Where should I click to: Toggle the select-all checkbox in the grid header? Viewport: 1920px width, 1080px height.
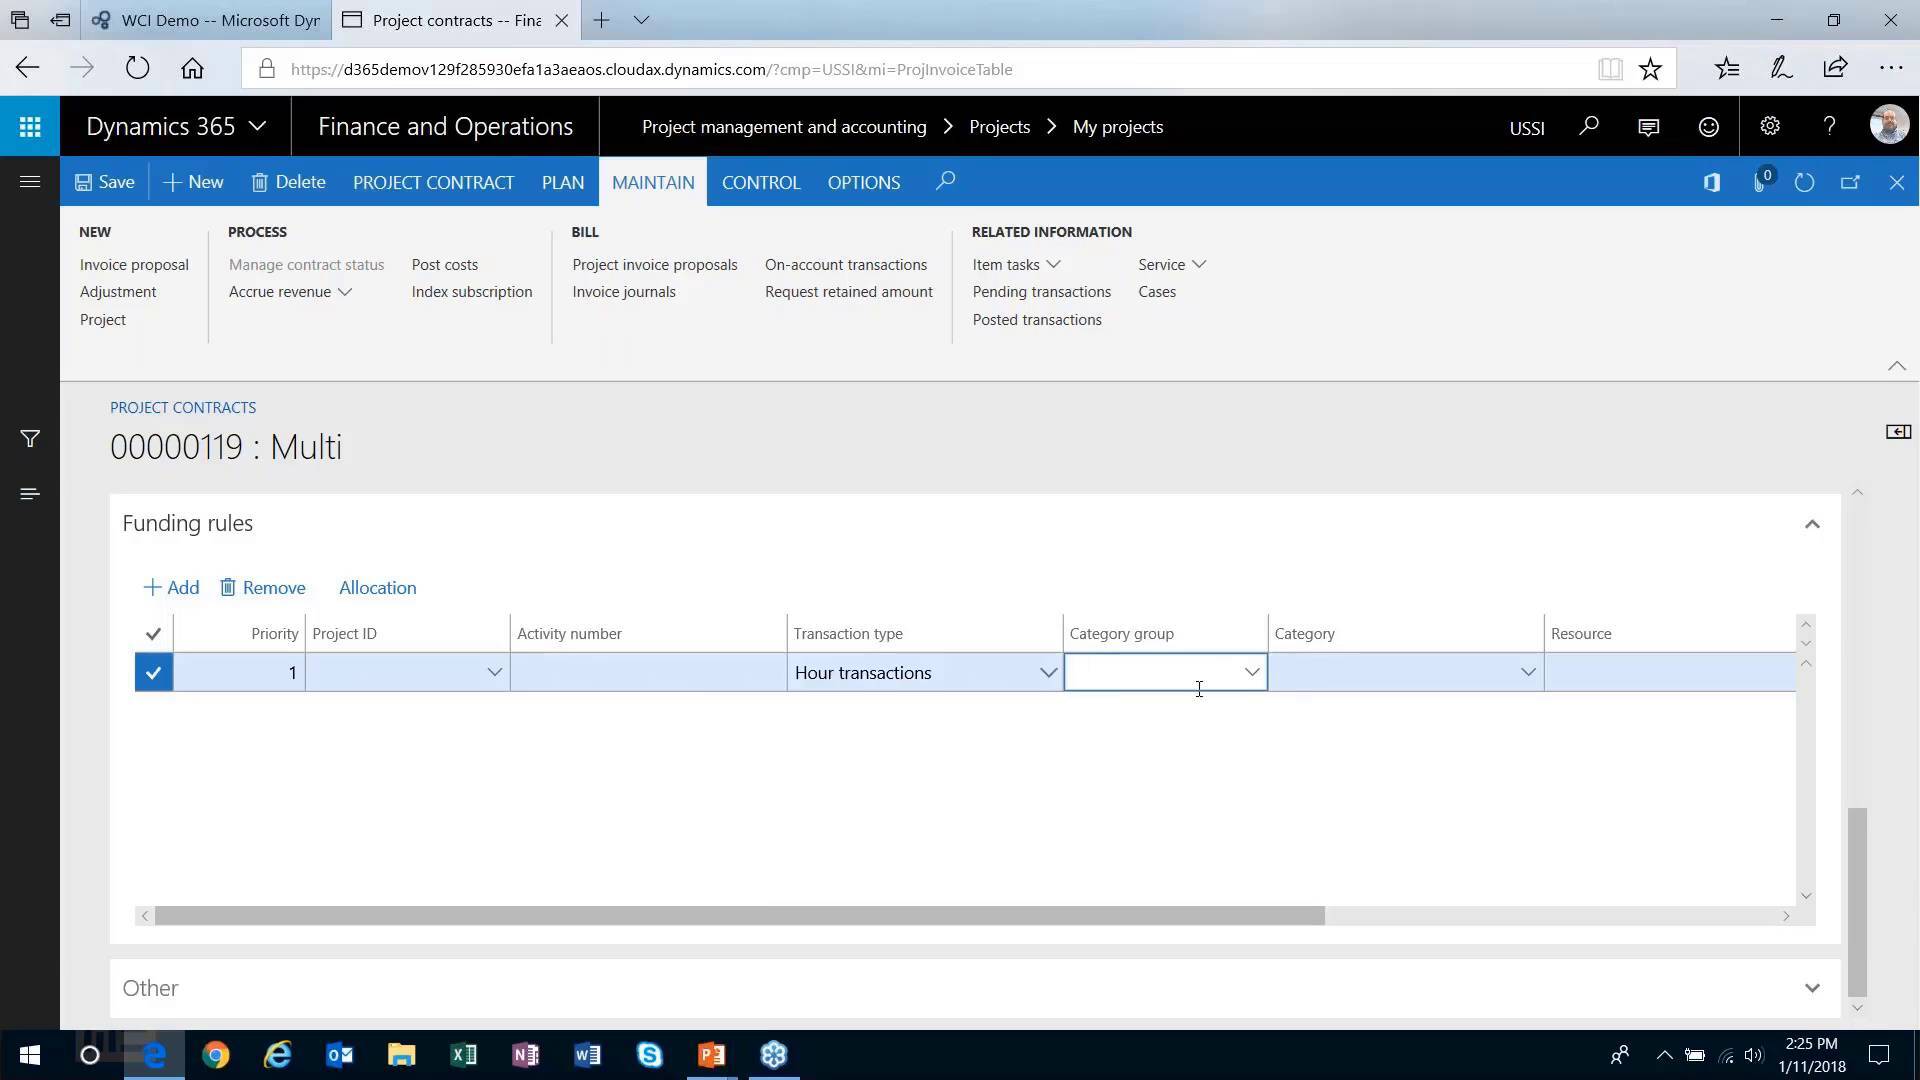pos(153,633)
